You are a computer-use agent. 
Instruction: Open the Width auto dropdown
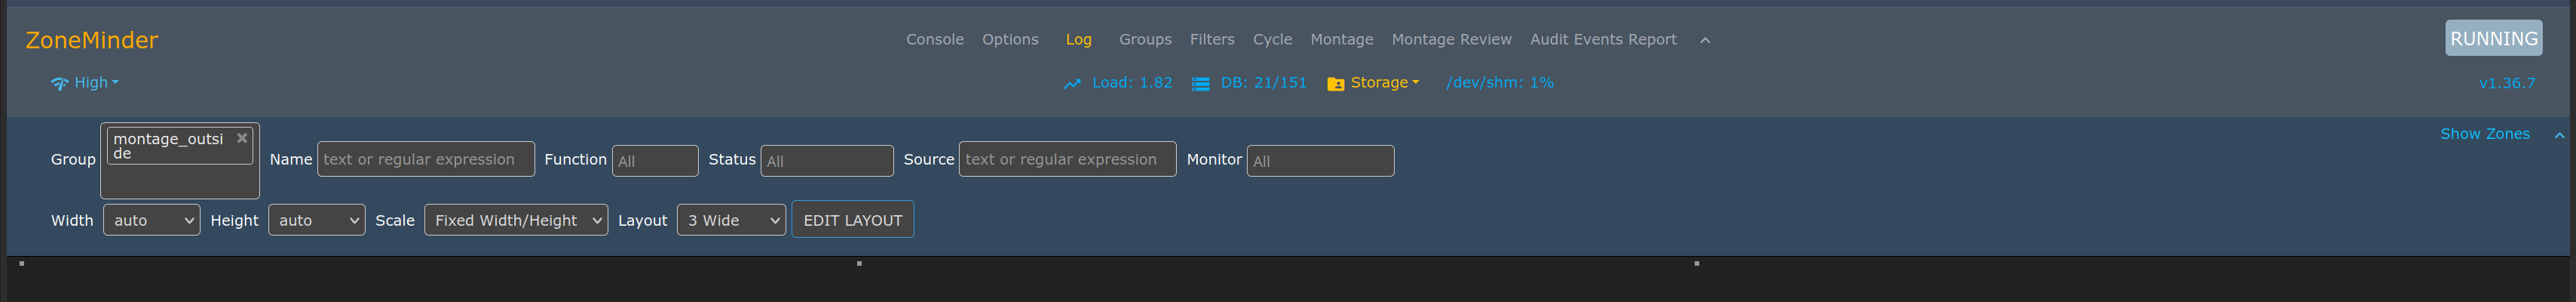pyautogui.click(x=152, y=220)
